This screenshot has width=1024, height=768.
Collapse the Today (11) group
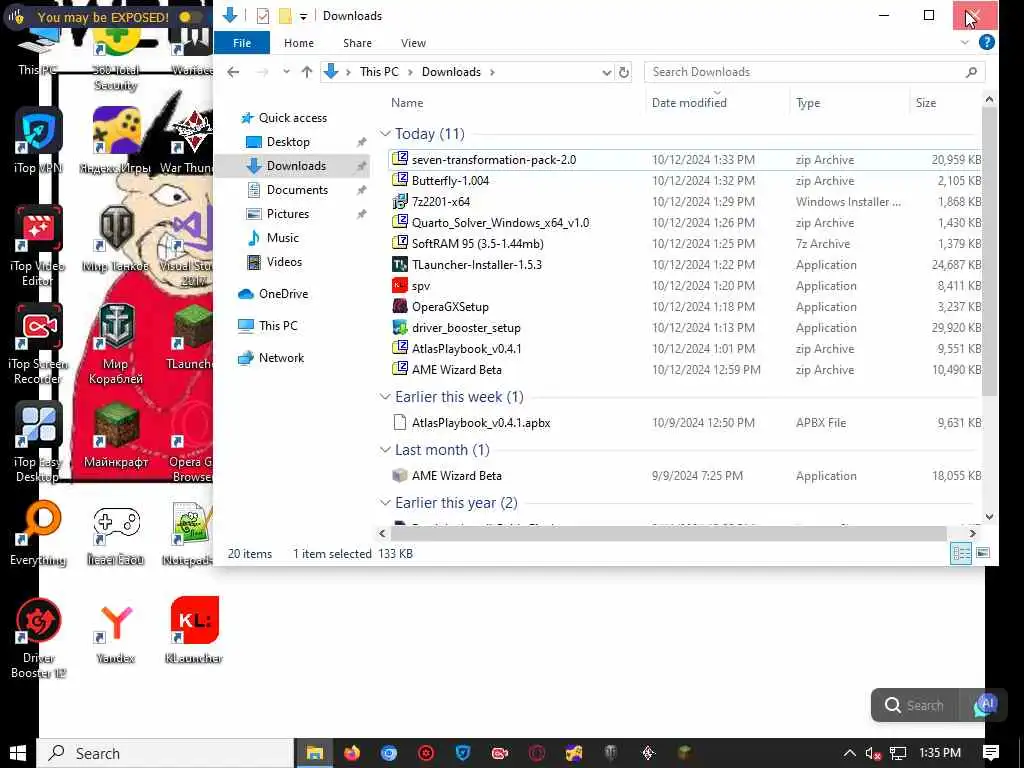tap(385, 134)
